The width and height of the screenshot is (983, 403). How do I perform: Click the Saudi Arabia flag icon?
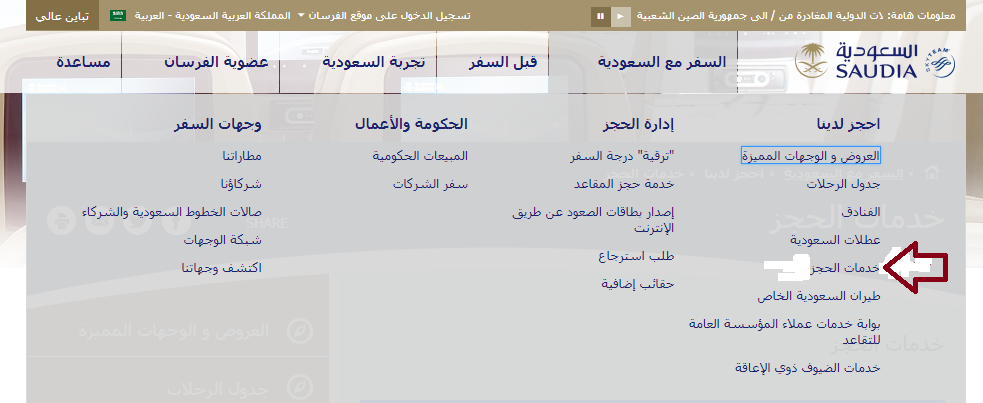pos(118,16)
